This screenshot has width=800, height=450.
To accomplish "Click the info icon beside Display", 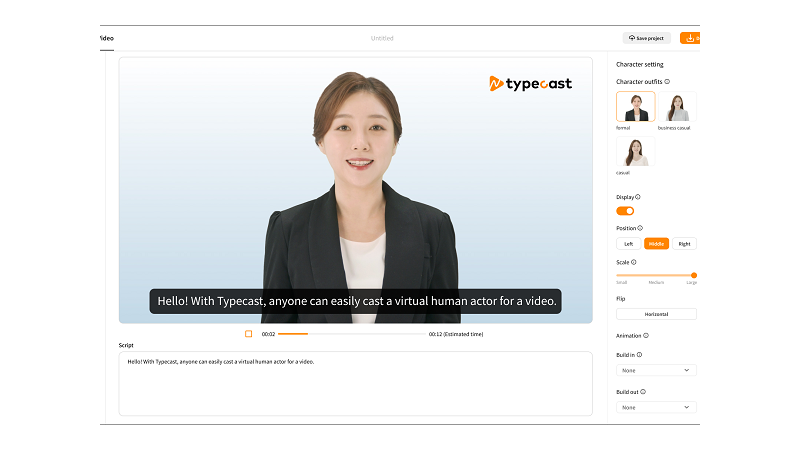I will pyautogui.click(x=638, y=197).
